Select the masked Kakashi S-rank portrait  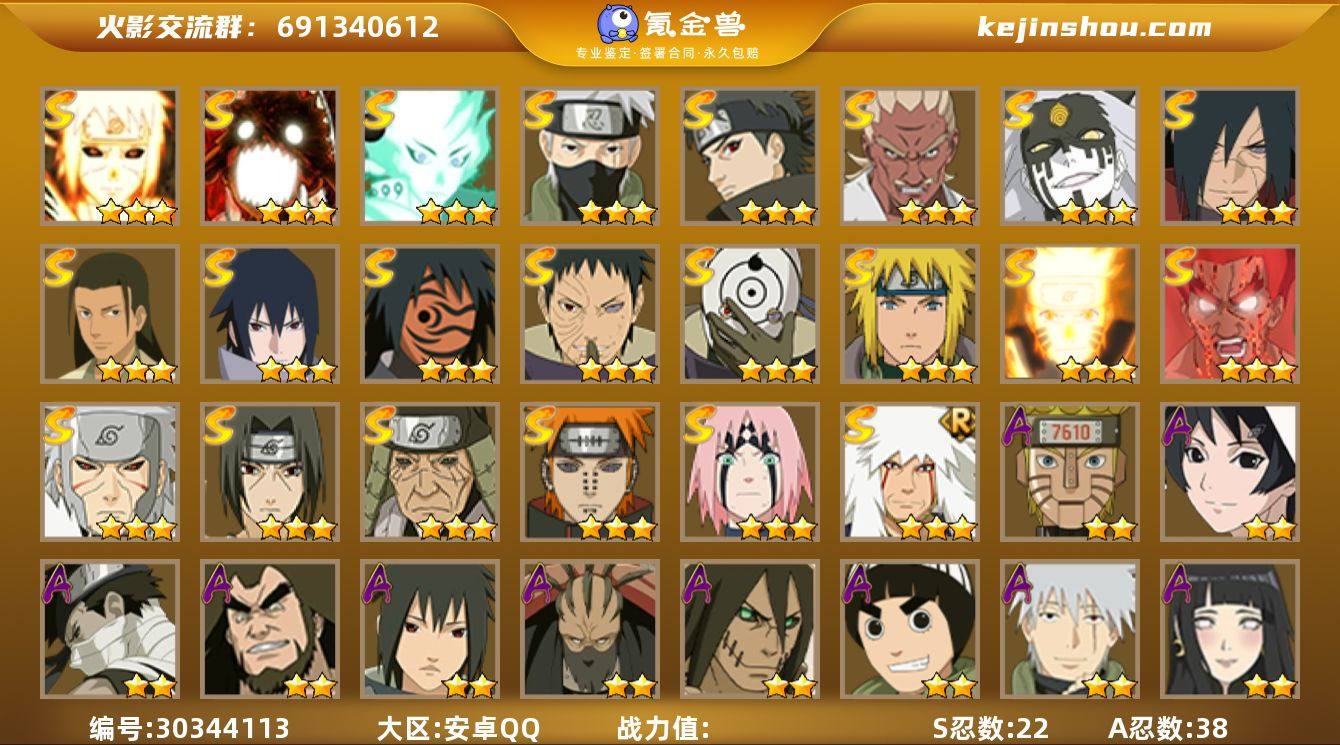click(589, 156)
